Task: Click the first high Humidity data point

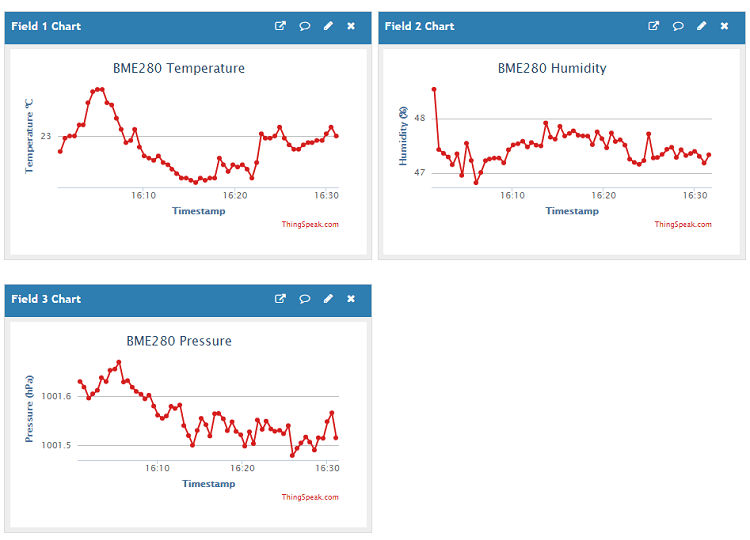Action: 434,89
